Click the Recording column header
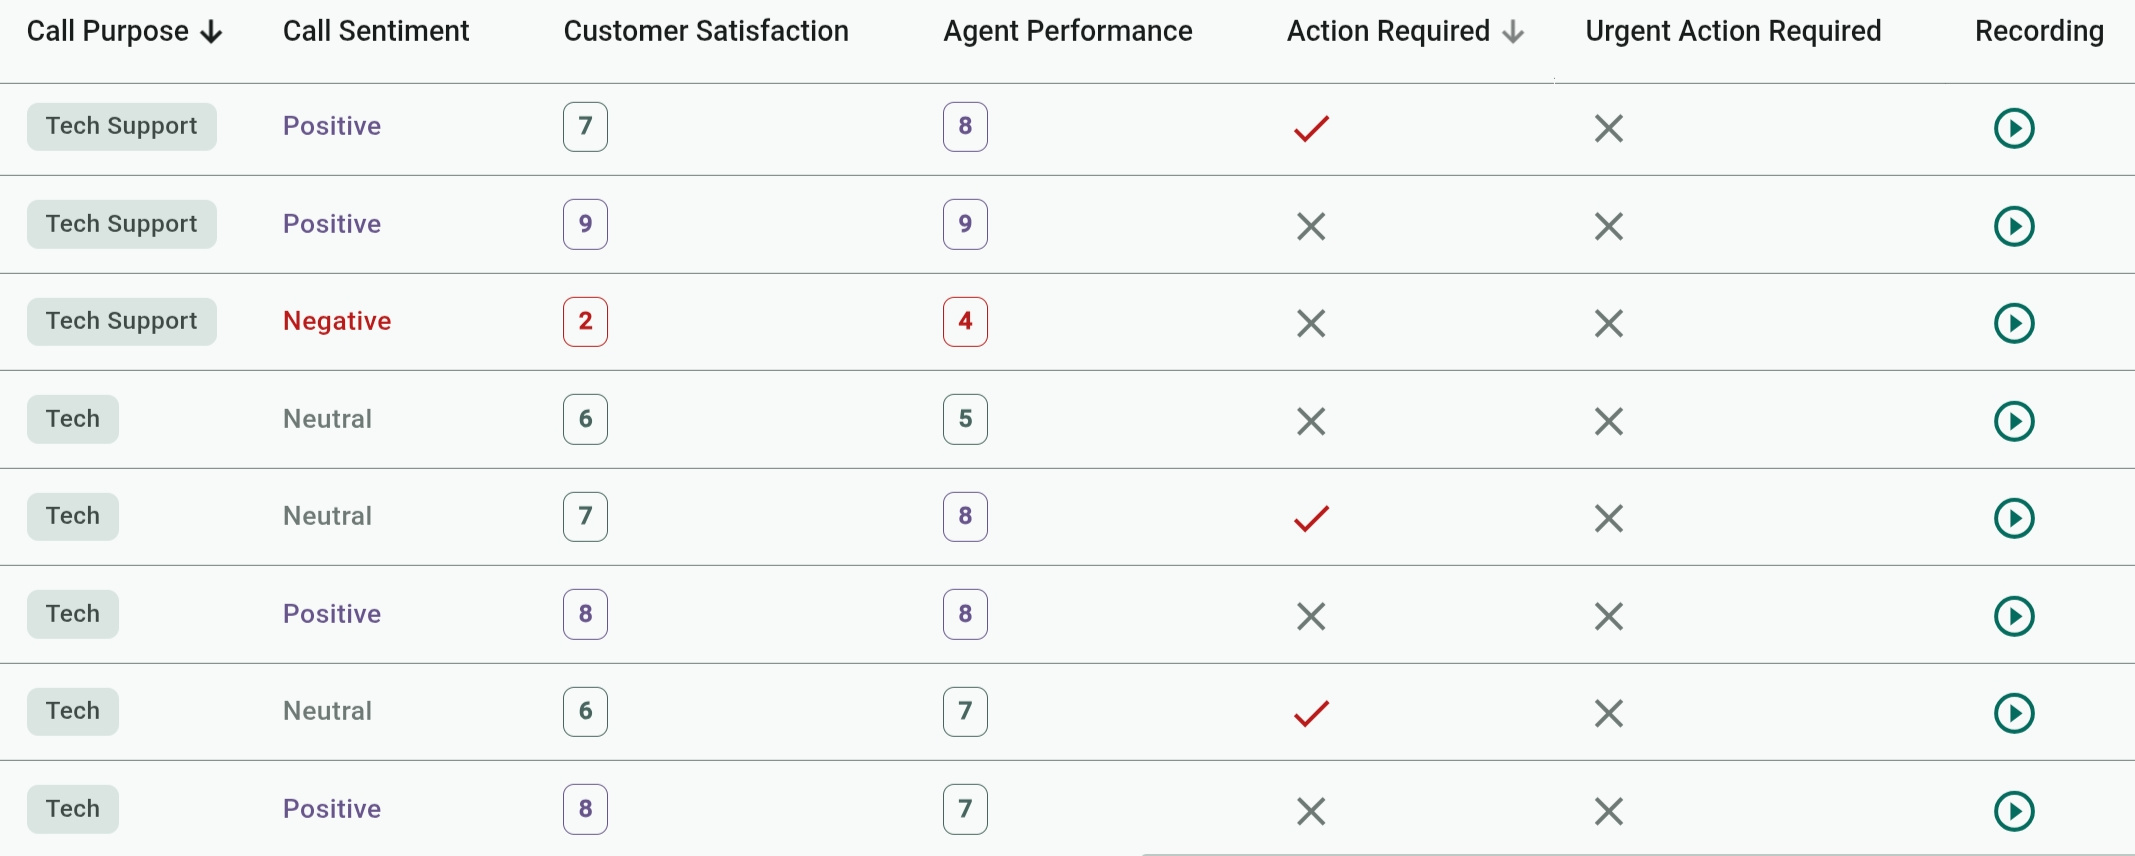 pos(2038,31)
